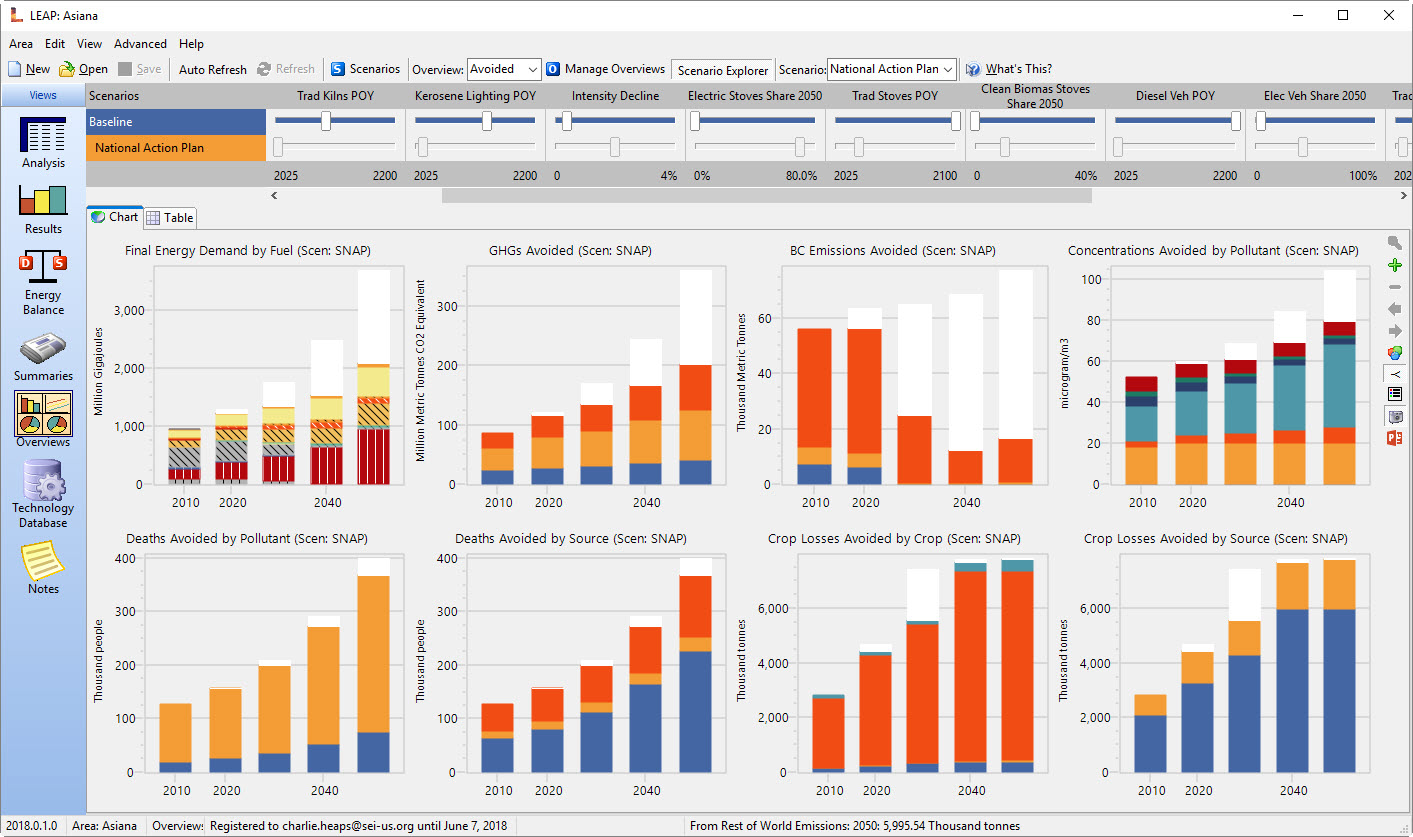This screenshot has height=837, width=1413.
Task: Export charts to PowerPoint
Action: pos(1395,438)
